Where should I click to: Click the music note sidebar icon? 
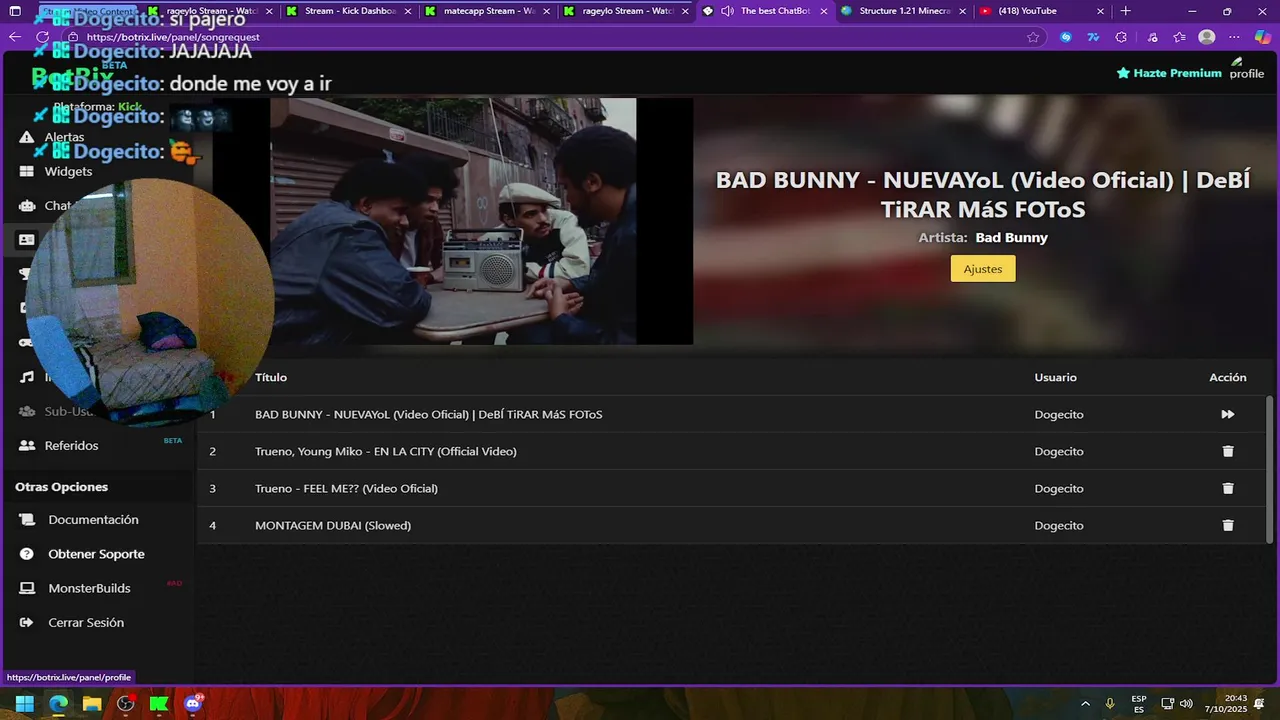coord(26,377)
